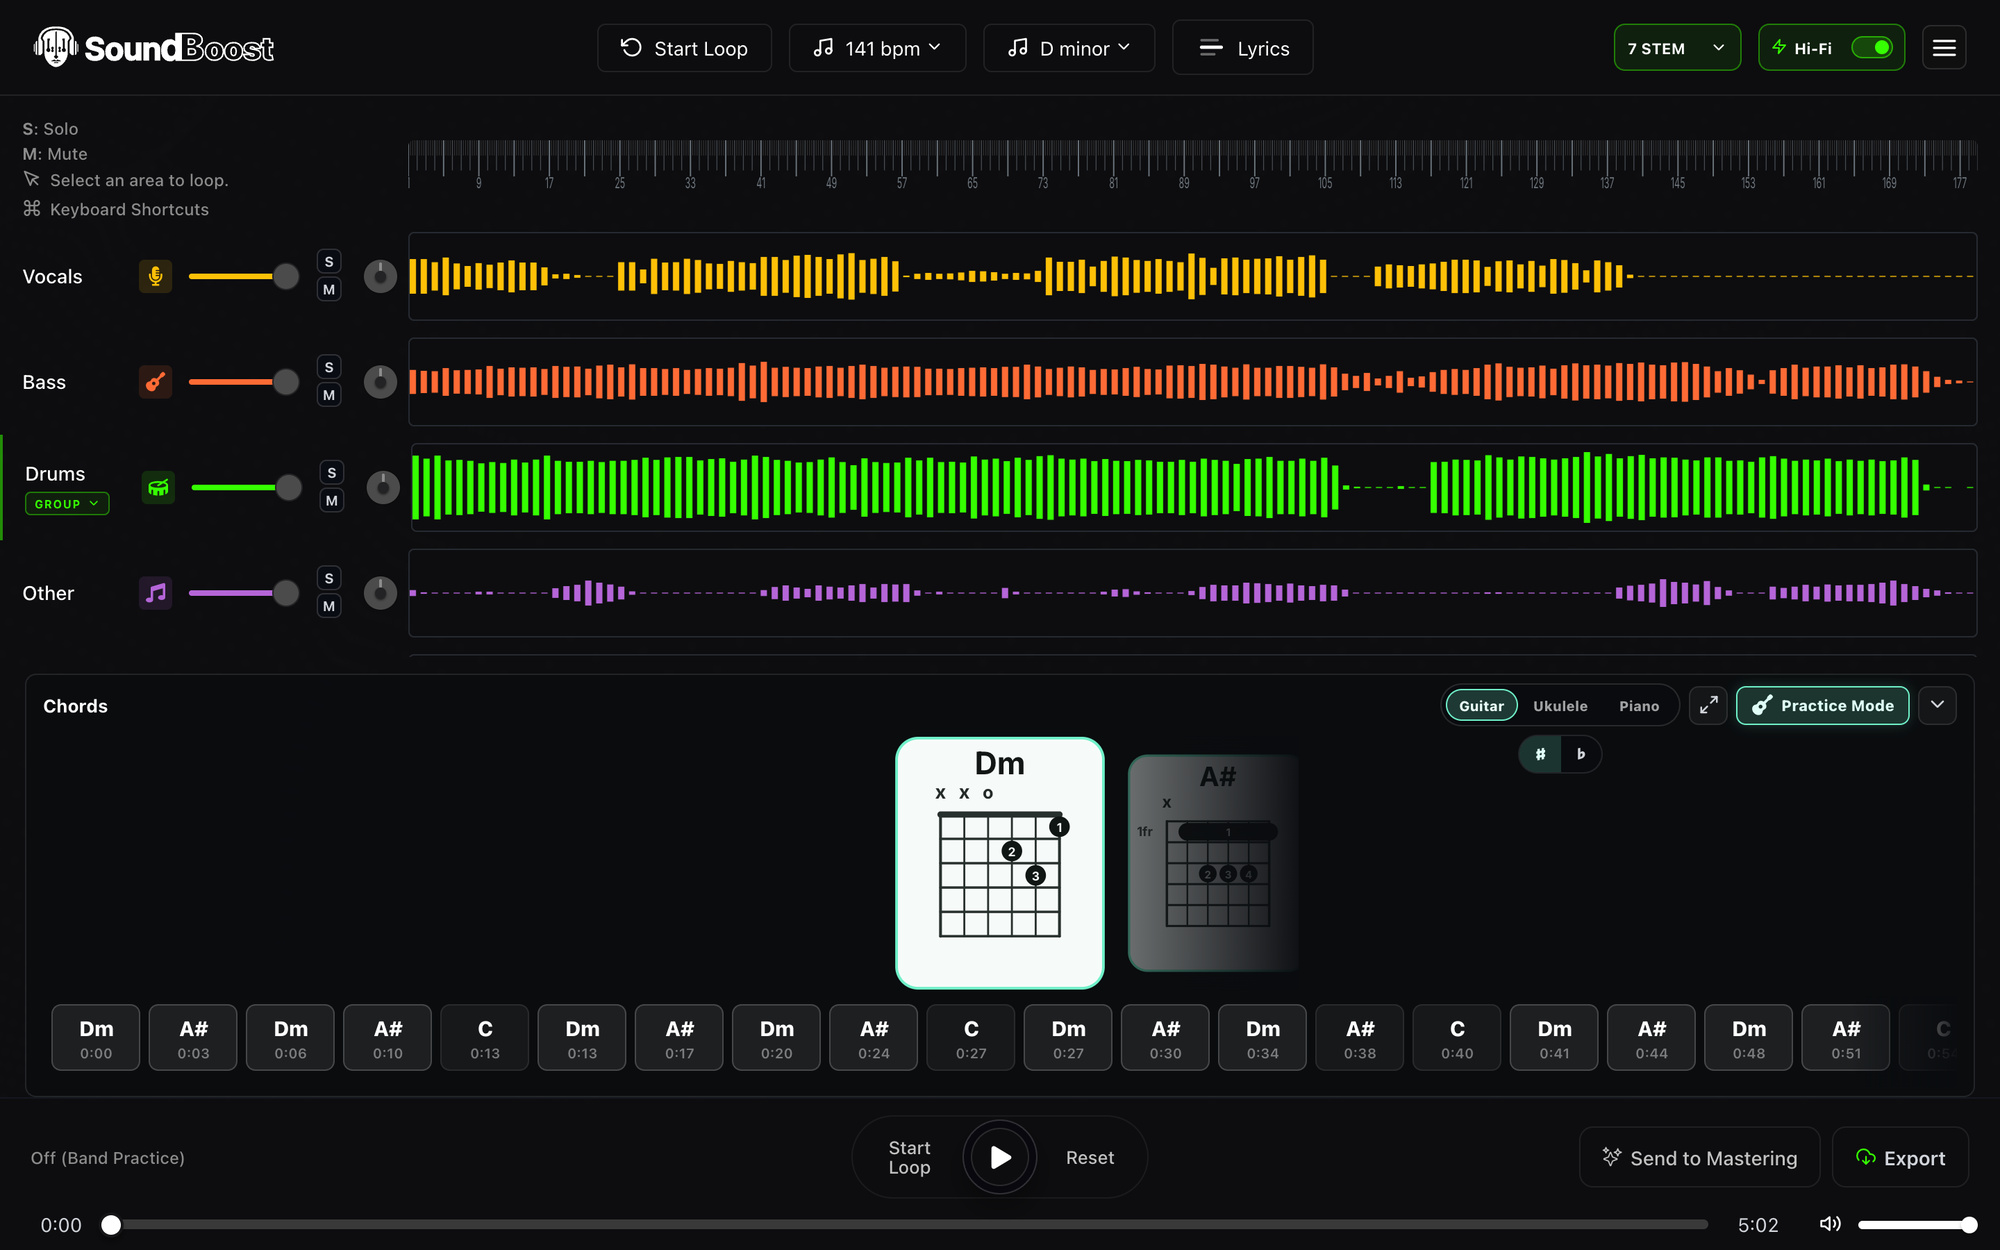Click the Bass pan knob
The width and height of the screenshot is (2000, 1250).
tap(380, 382)
